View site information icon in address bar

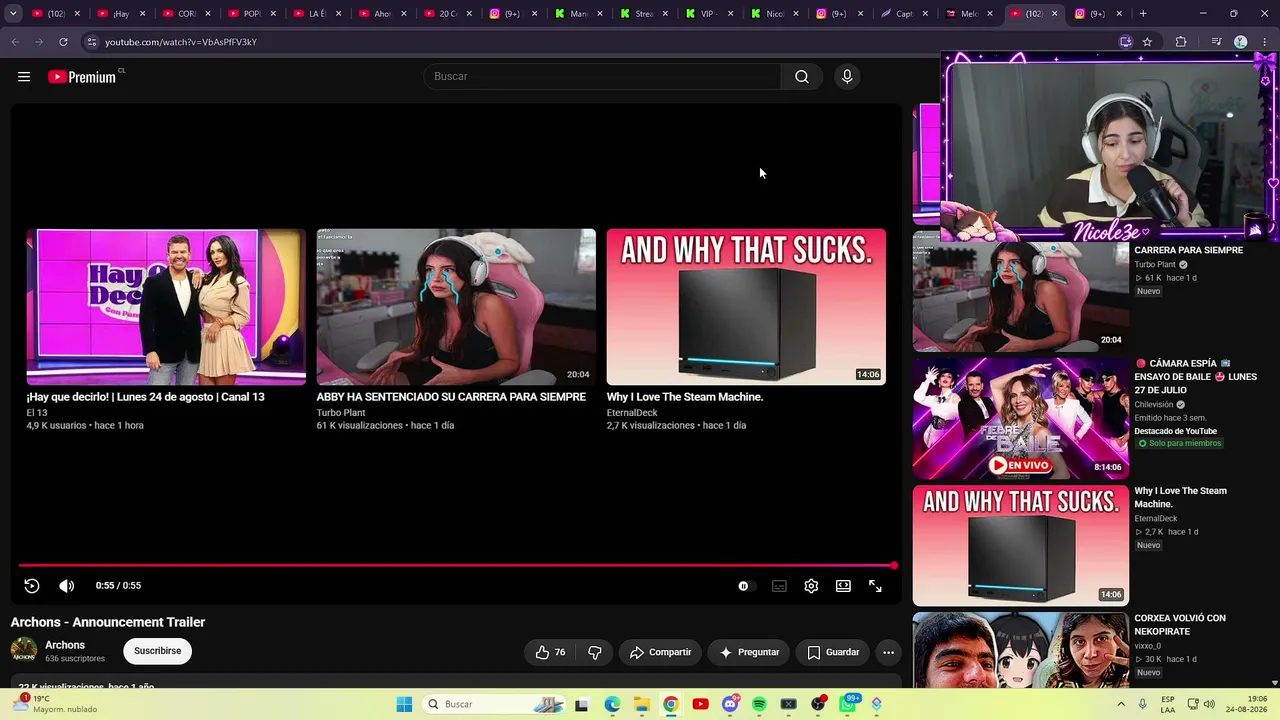tap(91, 42)
